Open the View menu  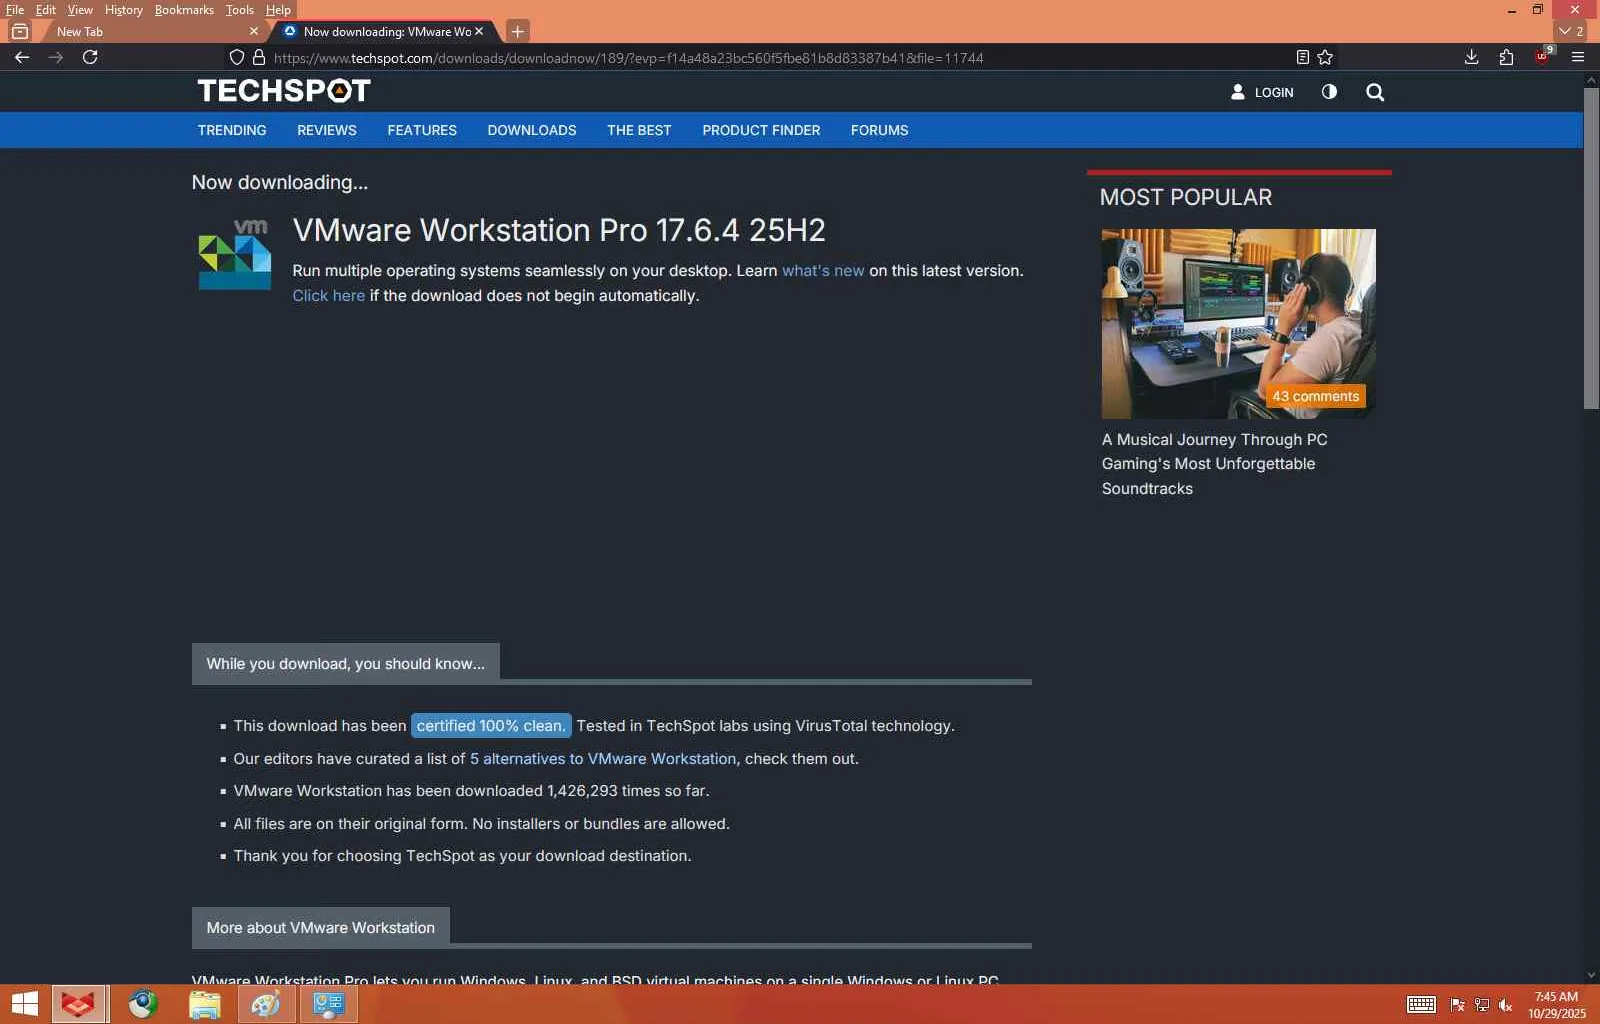click(x=80, y=10)
